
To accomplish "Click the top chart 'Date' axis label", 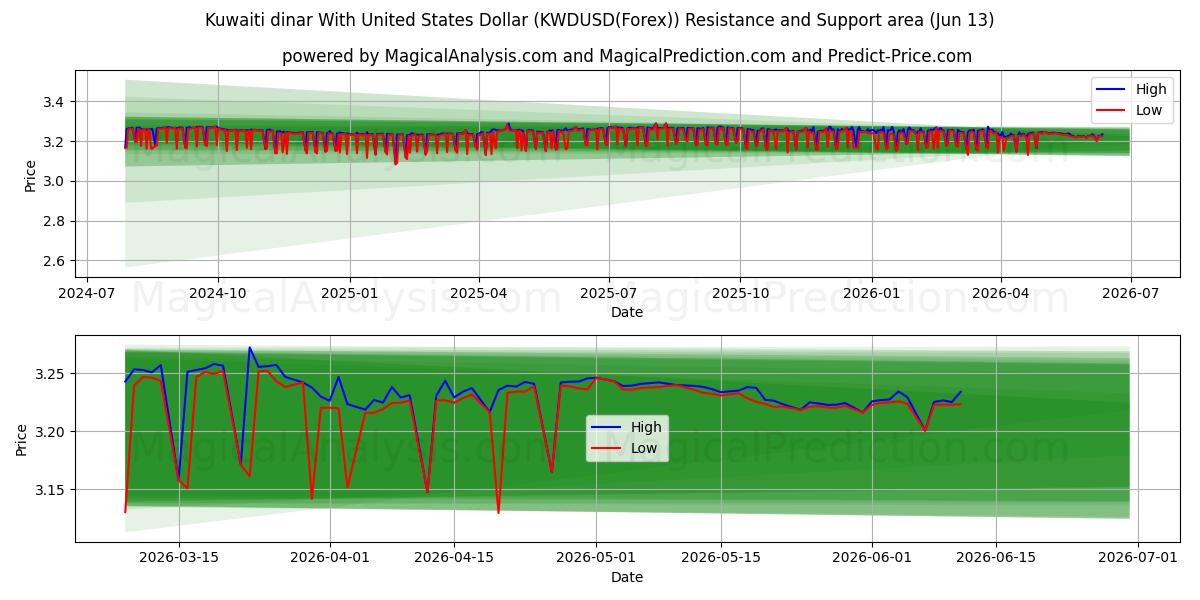I will coord(627,312).
